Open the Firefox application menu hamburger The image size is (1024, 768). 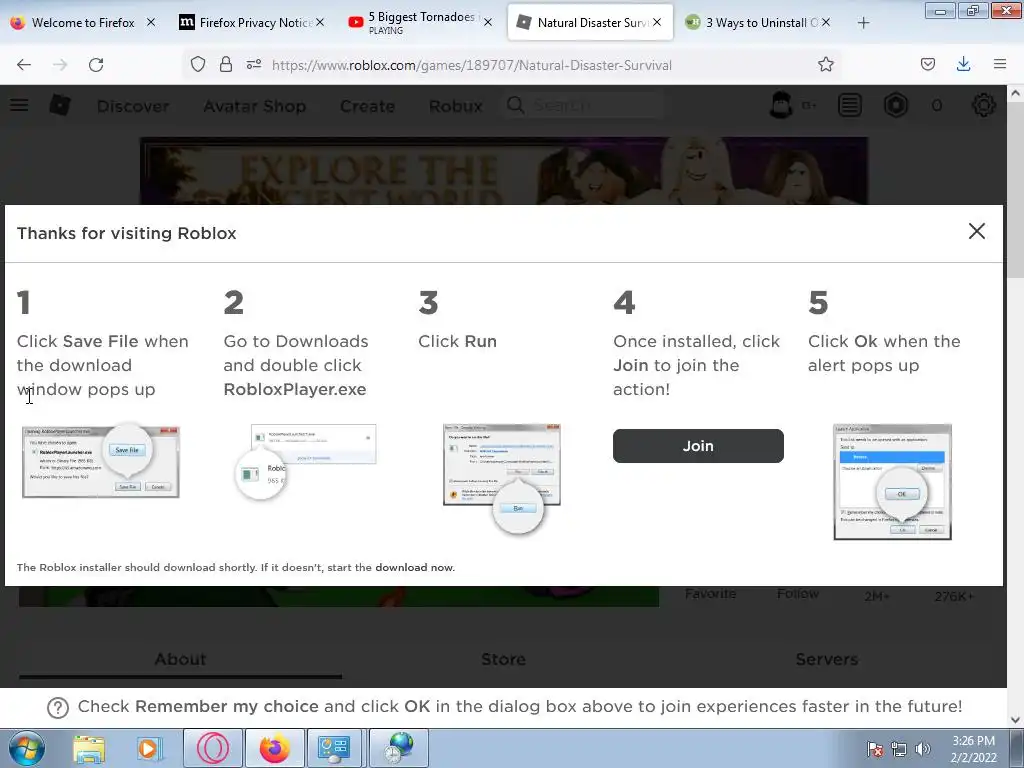(x=999, y=65)
